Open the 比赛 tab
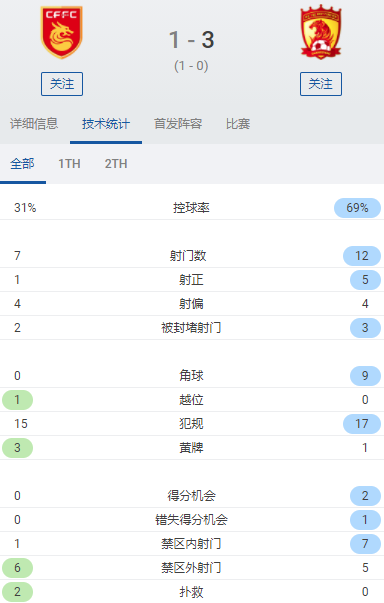The height and width of the screenshot is (603, 384). click(x=238, y=123)
